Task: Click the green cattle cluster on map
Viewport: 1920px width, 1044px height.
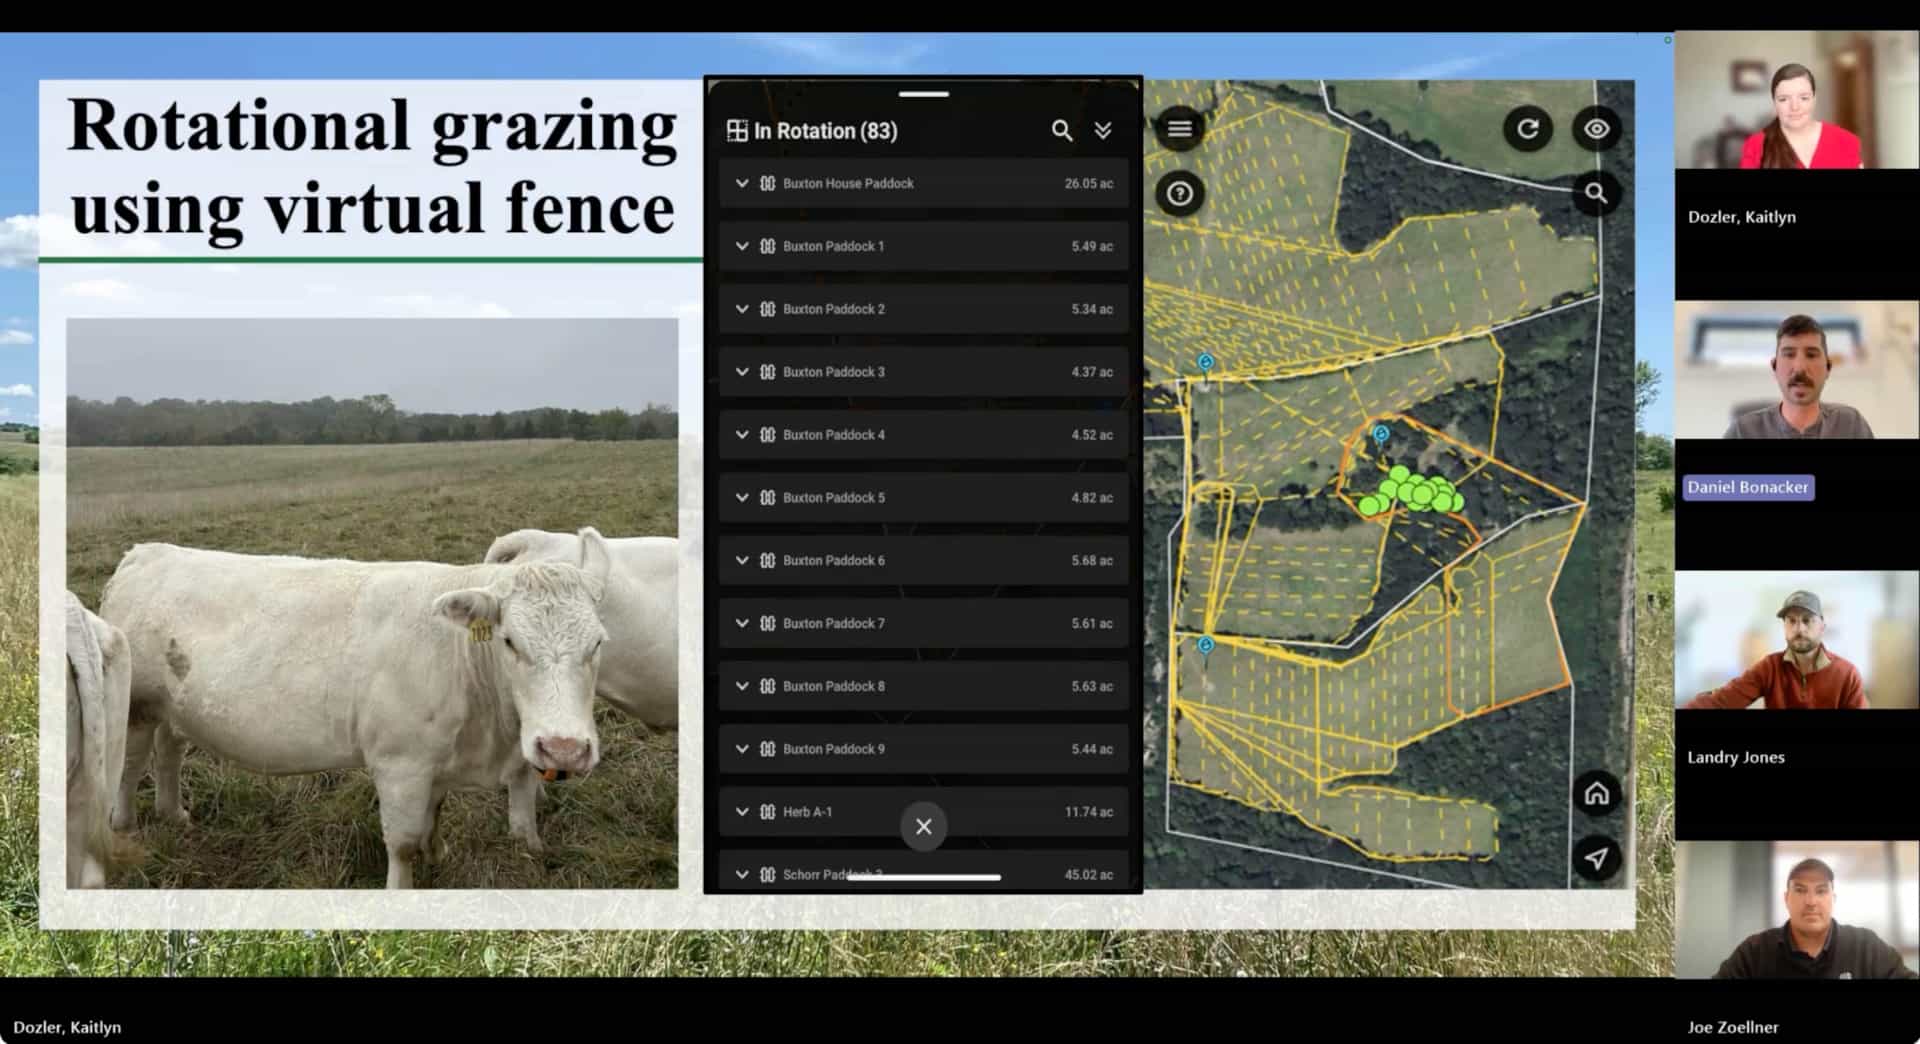Action: (x=1413, y=493)
